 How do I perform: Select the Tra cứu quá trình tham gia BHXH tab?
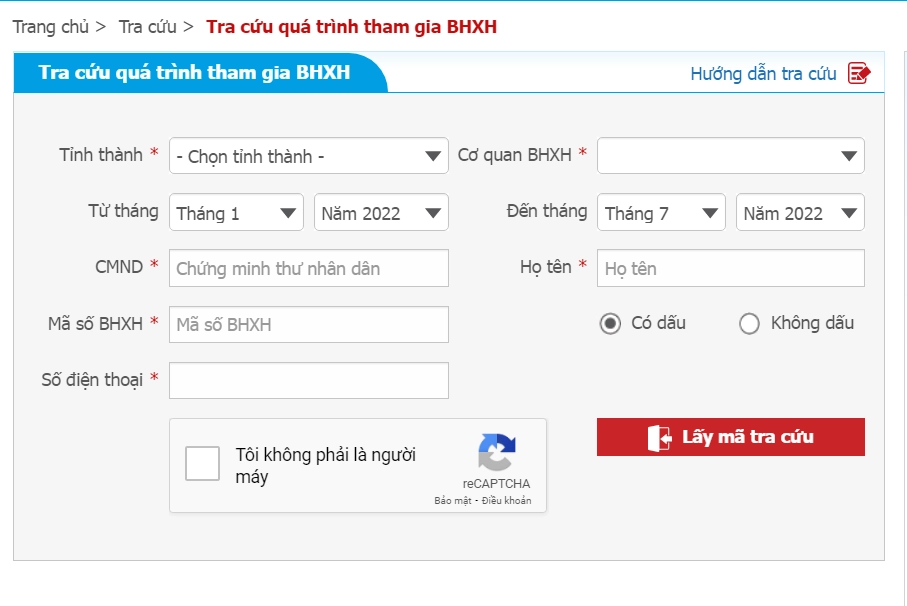coord(195,72)
